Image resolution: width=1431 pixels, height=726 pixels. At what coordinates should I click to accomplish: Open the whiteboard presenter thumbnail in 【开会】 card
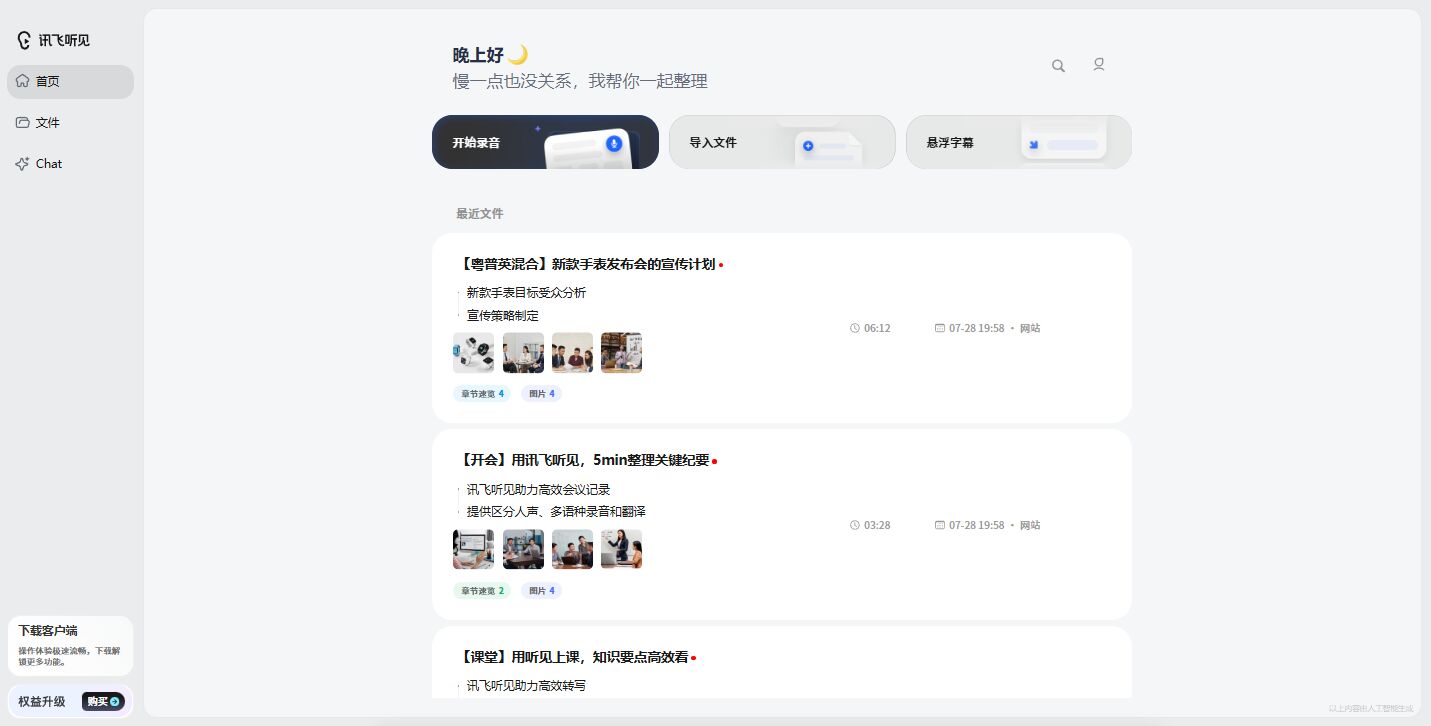point(621,549)
